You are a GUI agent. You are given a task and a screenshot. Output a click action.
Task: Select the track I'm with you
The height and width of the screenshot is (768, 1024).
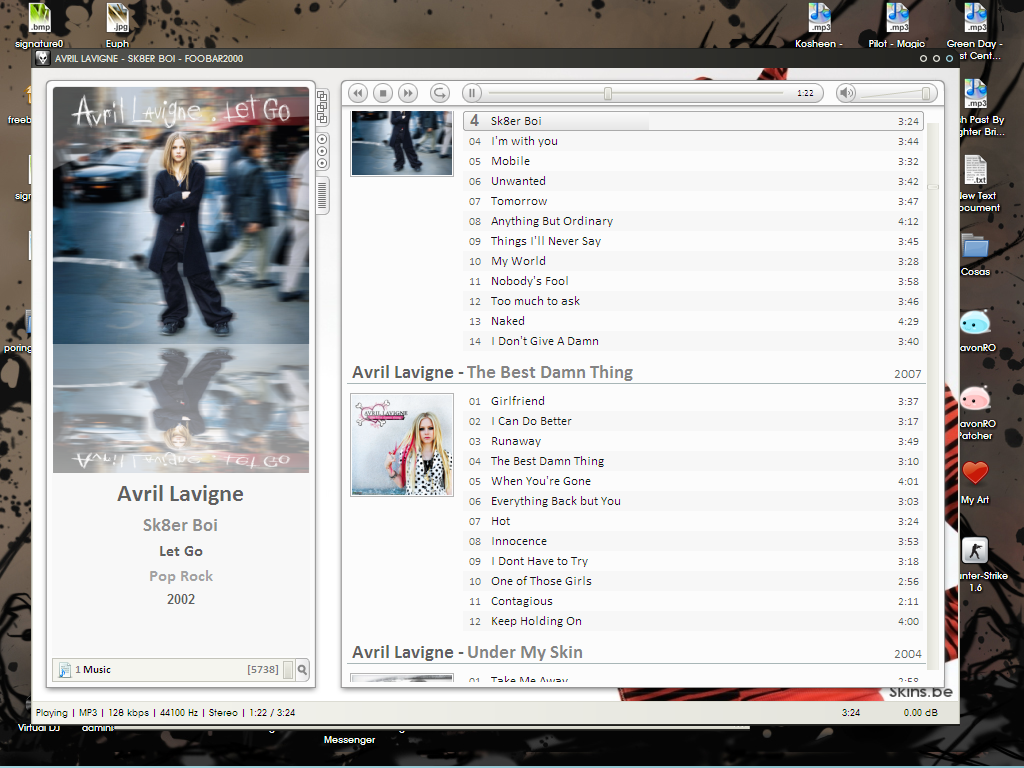coord(694,141)
